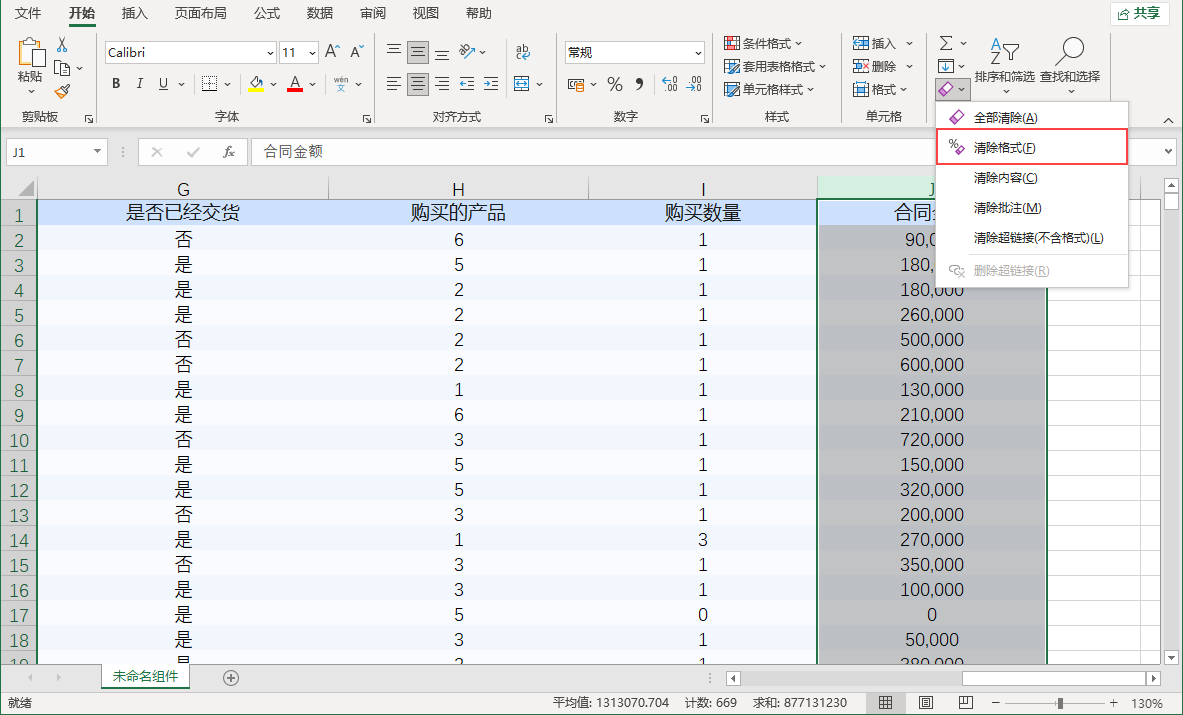Image resolution: width=1183 pixels, height=715 pixels.
Task: Apply comma thousands separator style
Action: (x=640, y=84)
